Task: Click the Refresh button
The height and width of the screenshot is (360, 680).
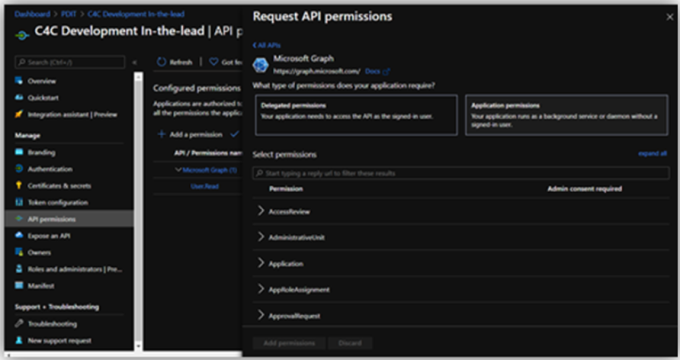Action: coord(174,62)
